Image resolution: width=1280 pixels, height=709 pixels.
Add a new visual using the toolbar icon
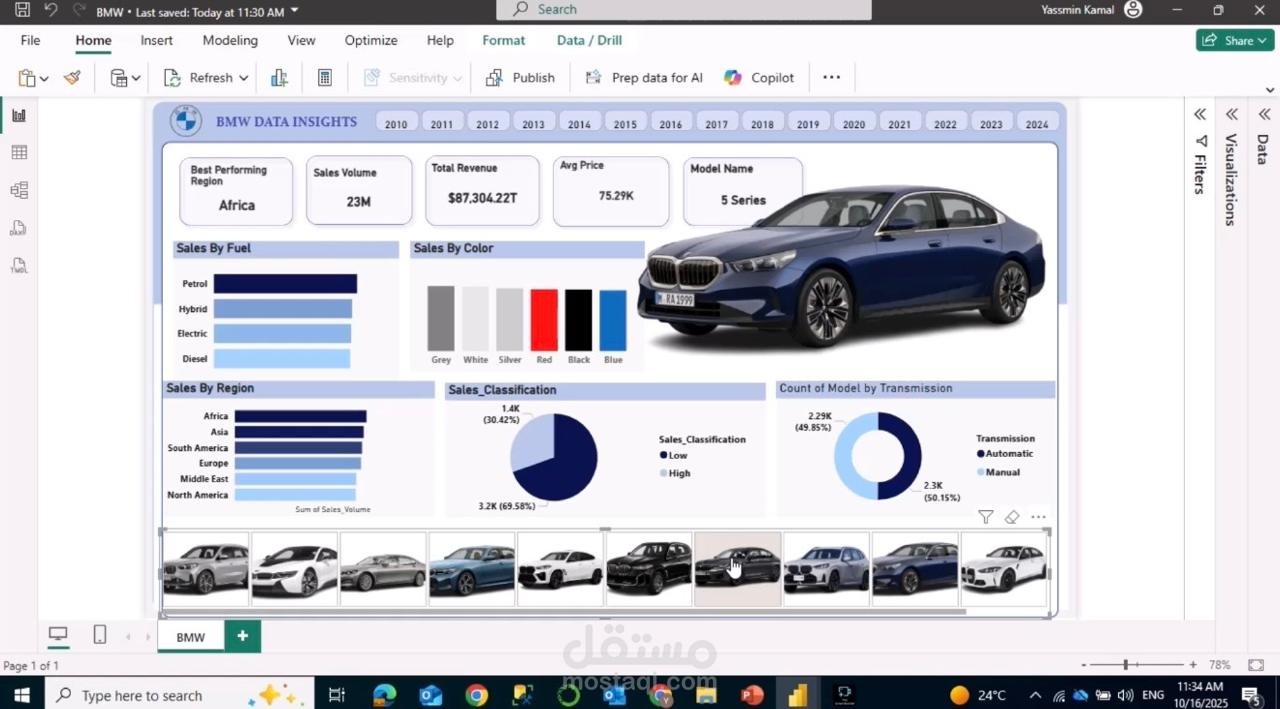click(279, 77)
